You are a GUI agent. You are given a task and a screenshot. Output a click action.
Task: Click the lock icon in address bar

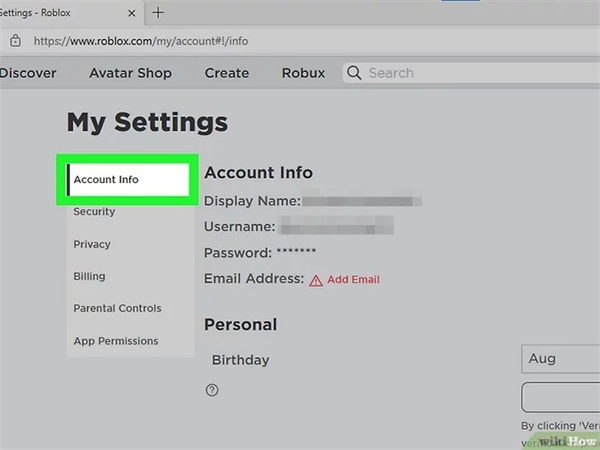pos(15,41)
